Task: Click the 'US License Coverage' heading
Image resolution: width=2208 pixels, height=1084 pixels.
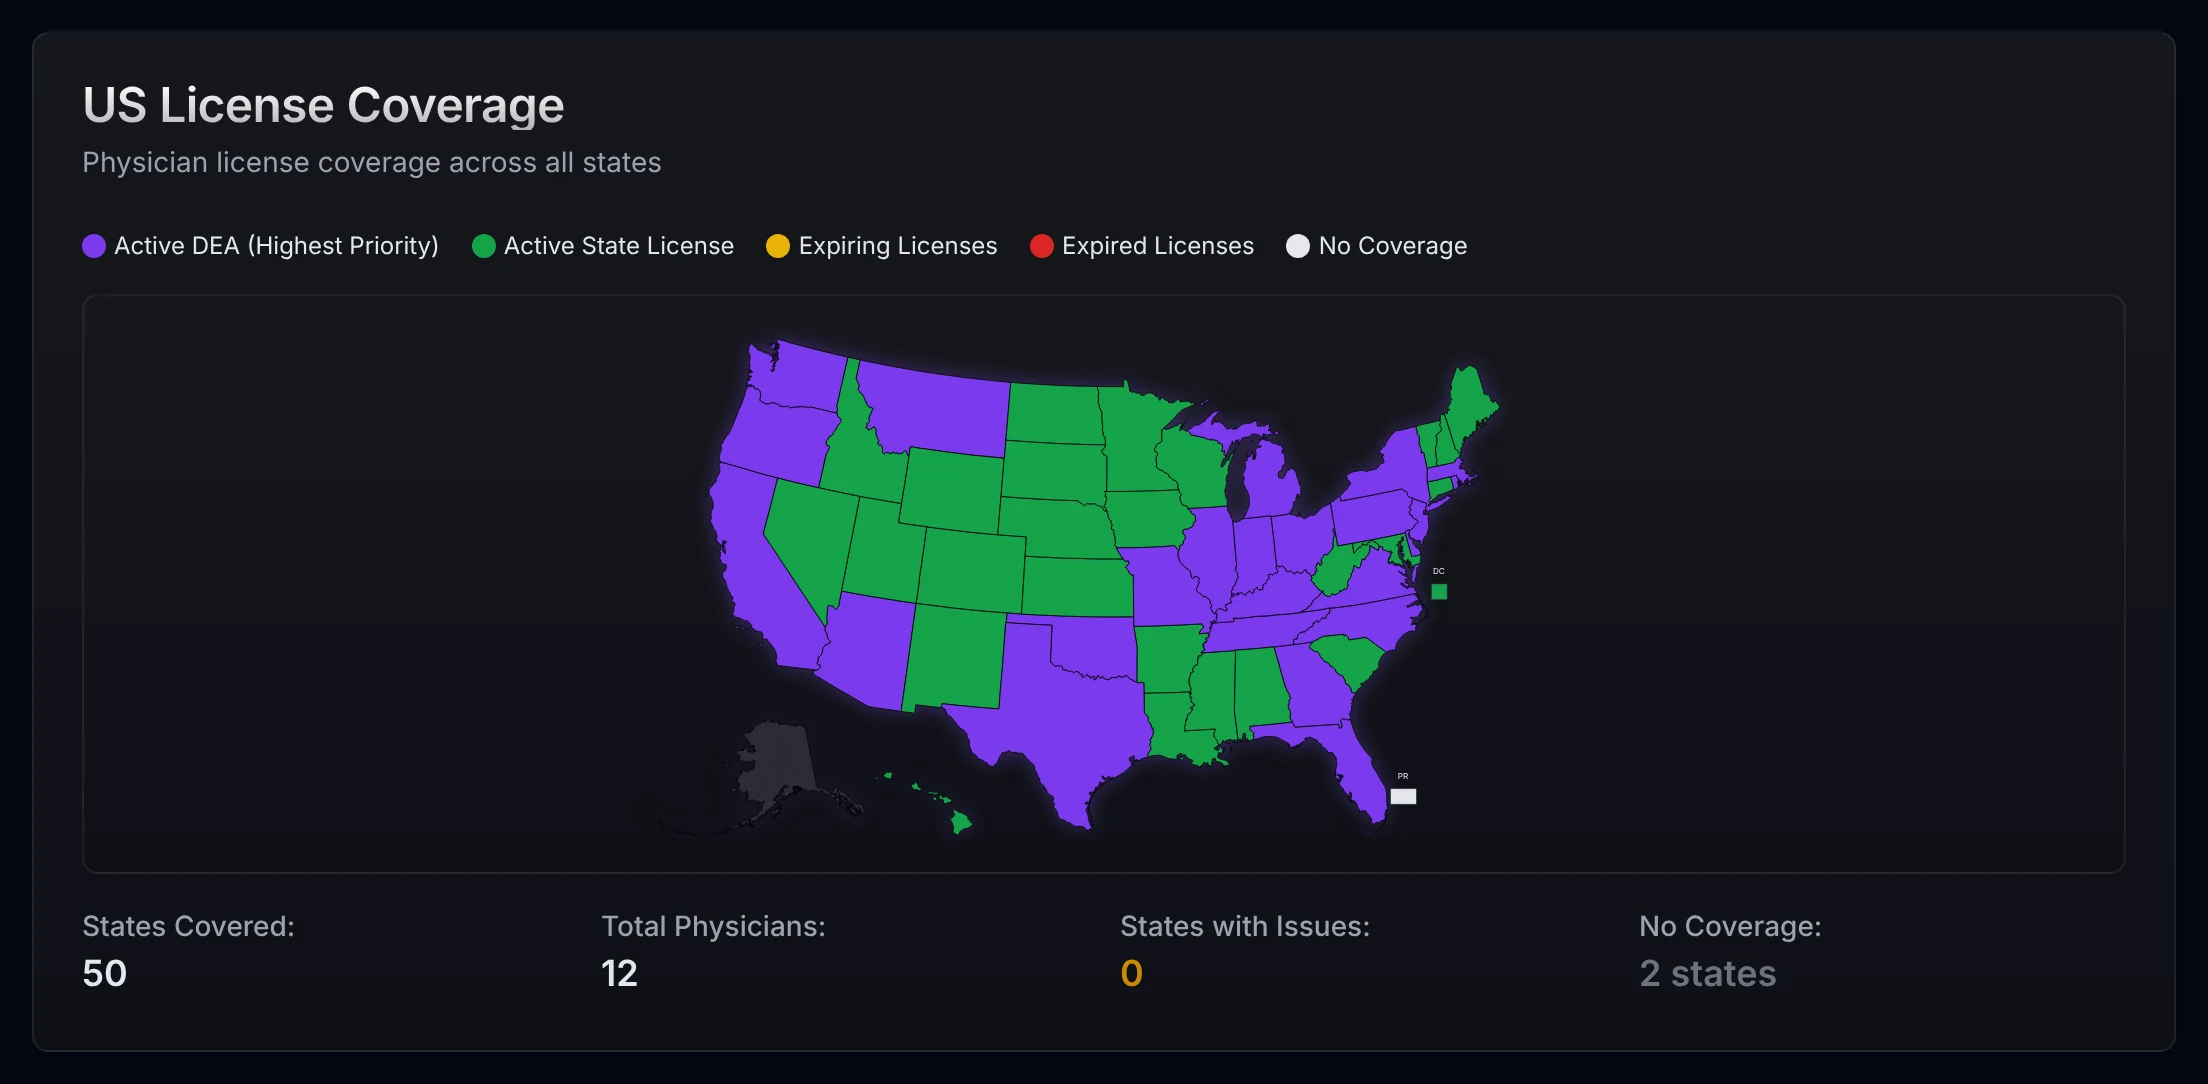Action: pyautogui.click(x=323, y=105)
